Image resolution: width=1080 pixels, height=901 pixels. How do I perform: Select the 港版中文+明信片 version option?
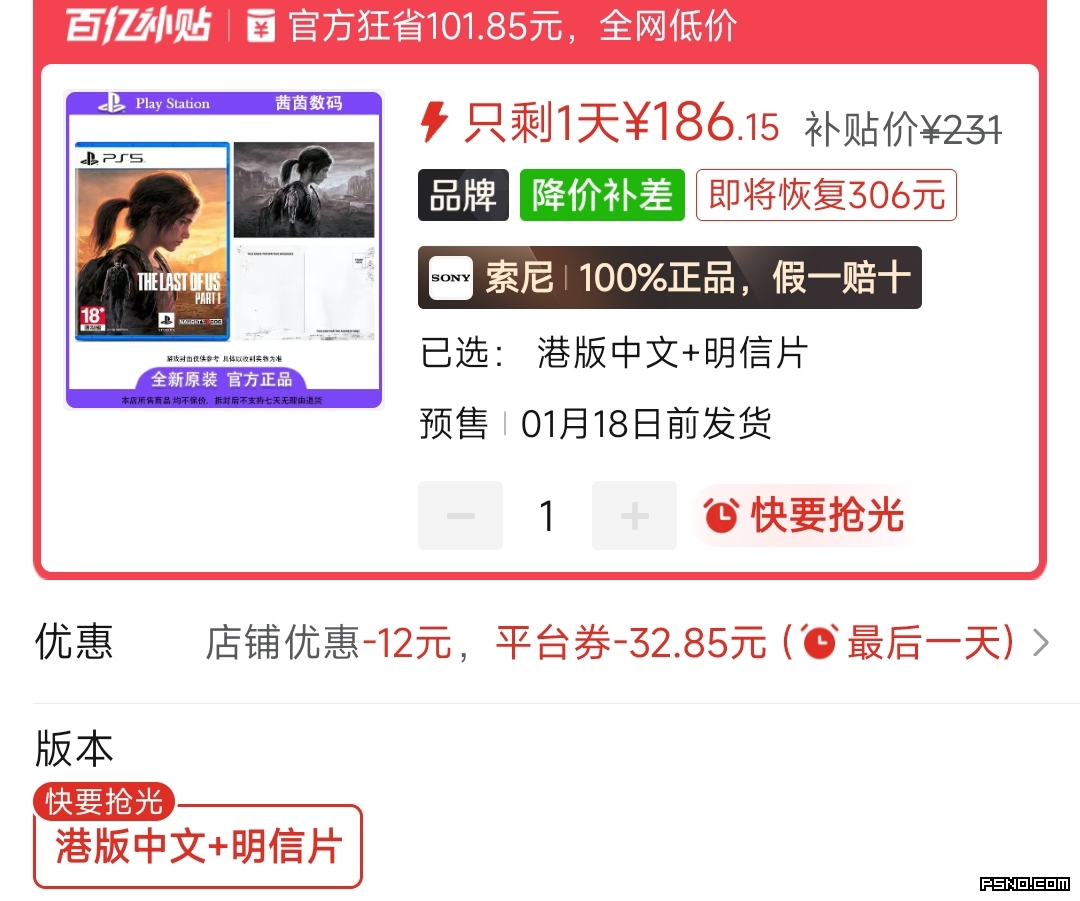[198, 846]
